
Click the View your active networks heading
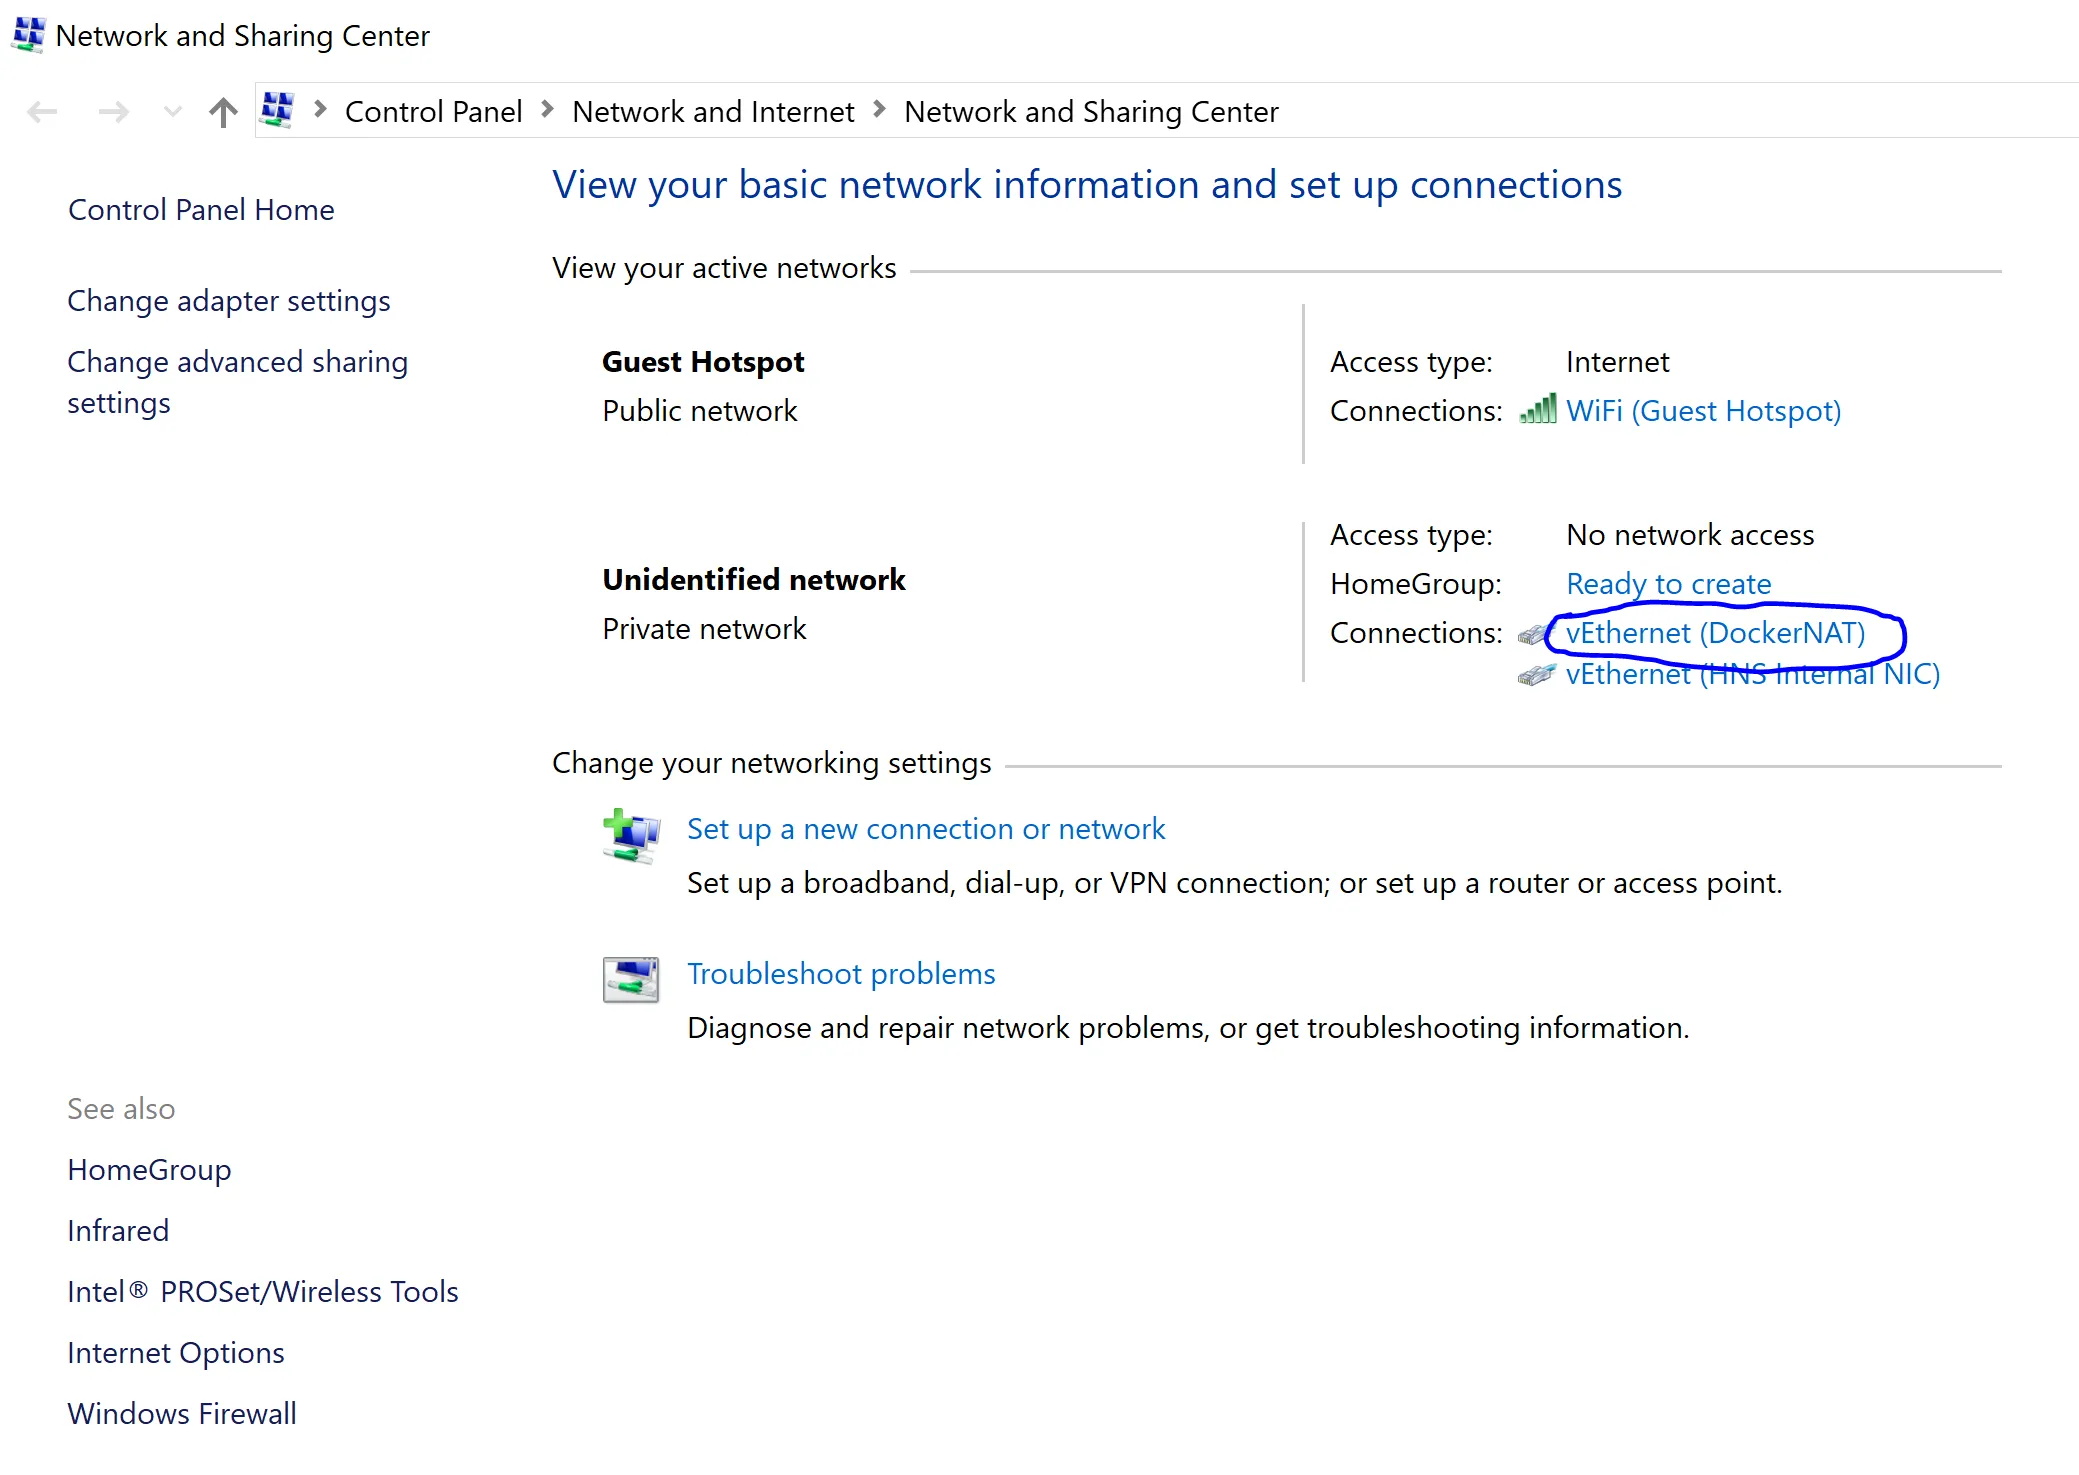724,268
